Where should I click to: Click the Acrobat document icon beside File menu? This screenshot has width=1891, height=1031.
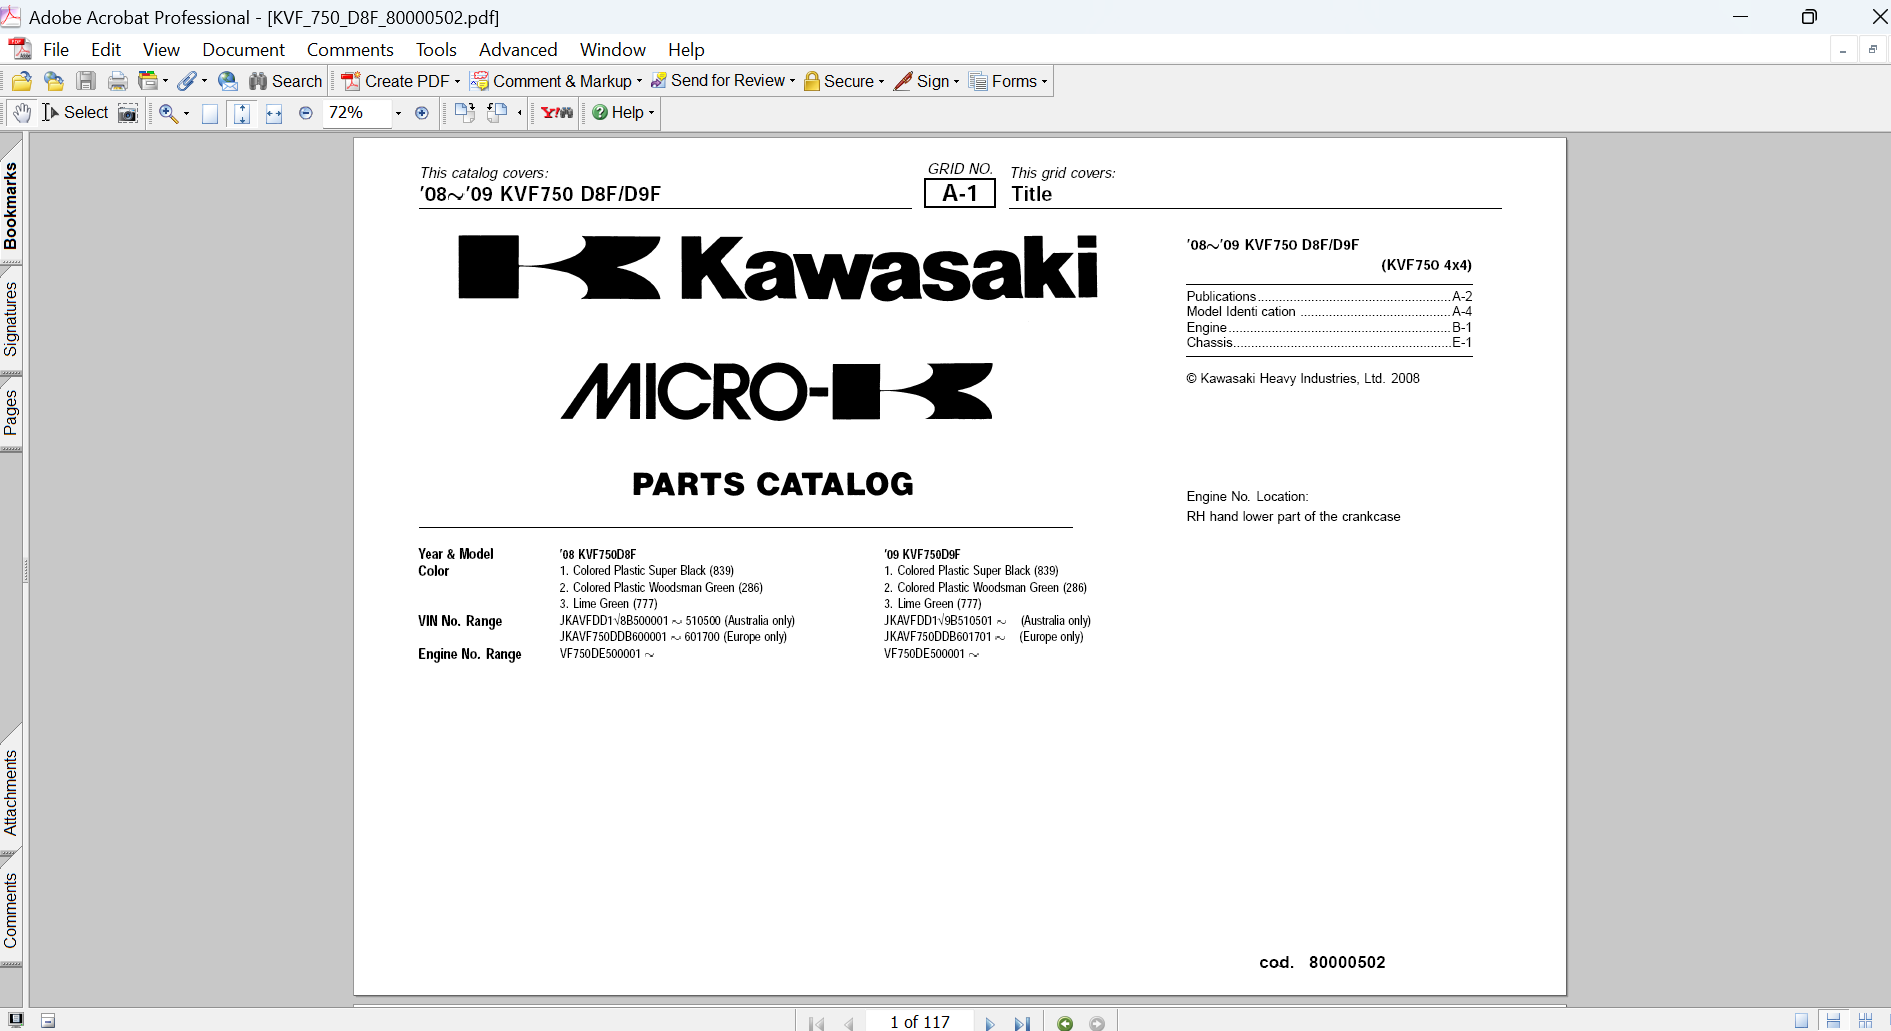tap(20, 49)
